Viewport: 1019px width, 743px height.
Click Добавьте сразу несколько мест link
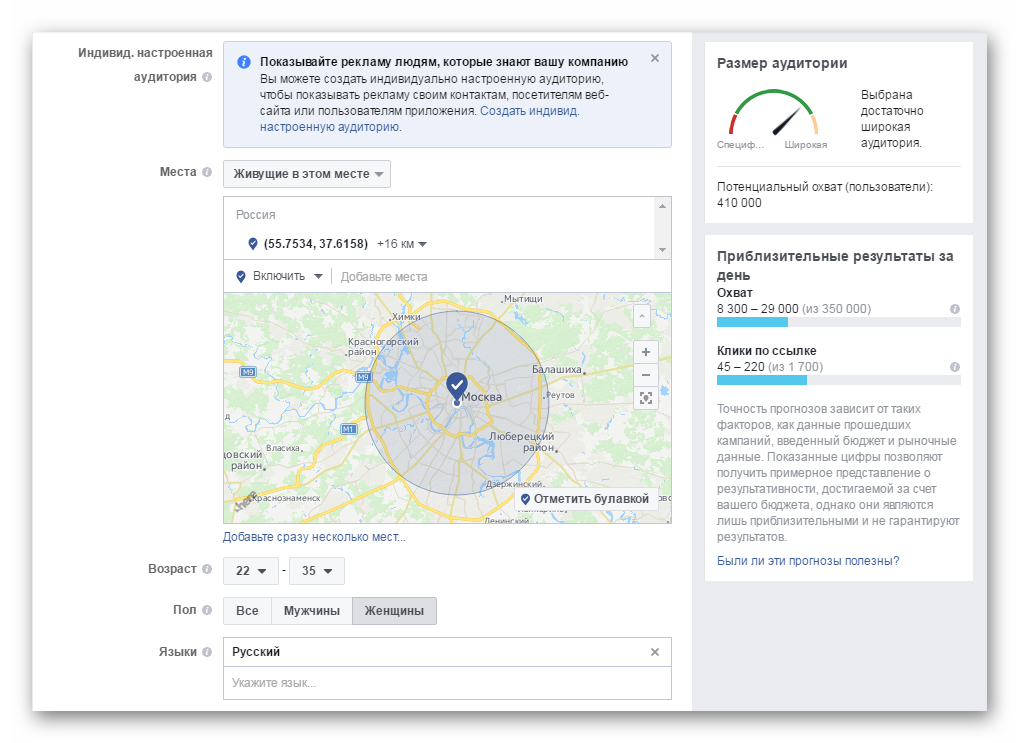point(314,537)
